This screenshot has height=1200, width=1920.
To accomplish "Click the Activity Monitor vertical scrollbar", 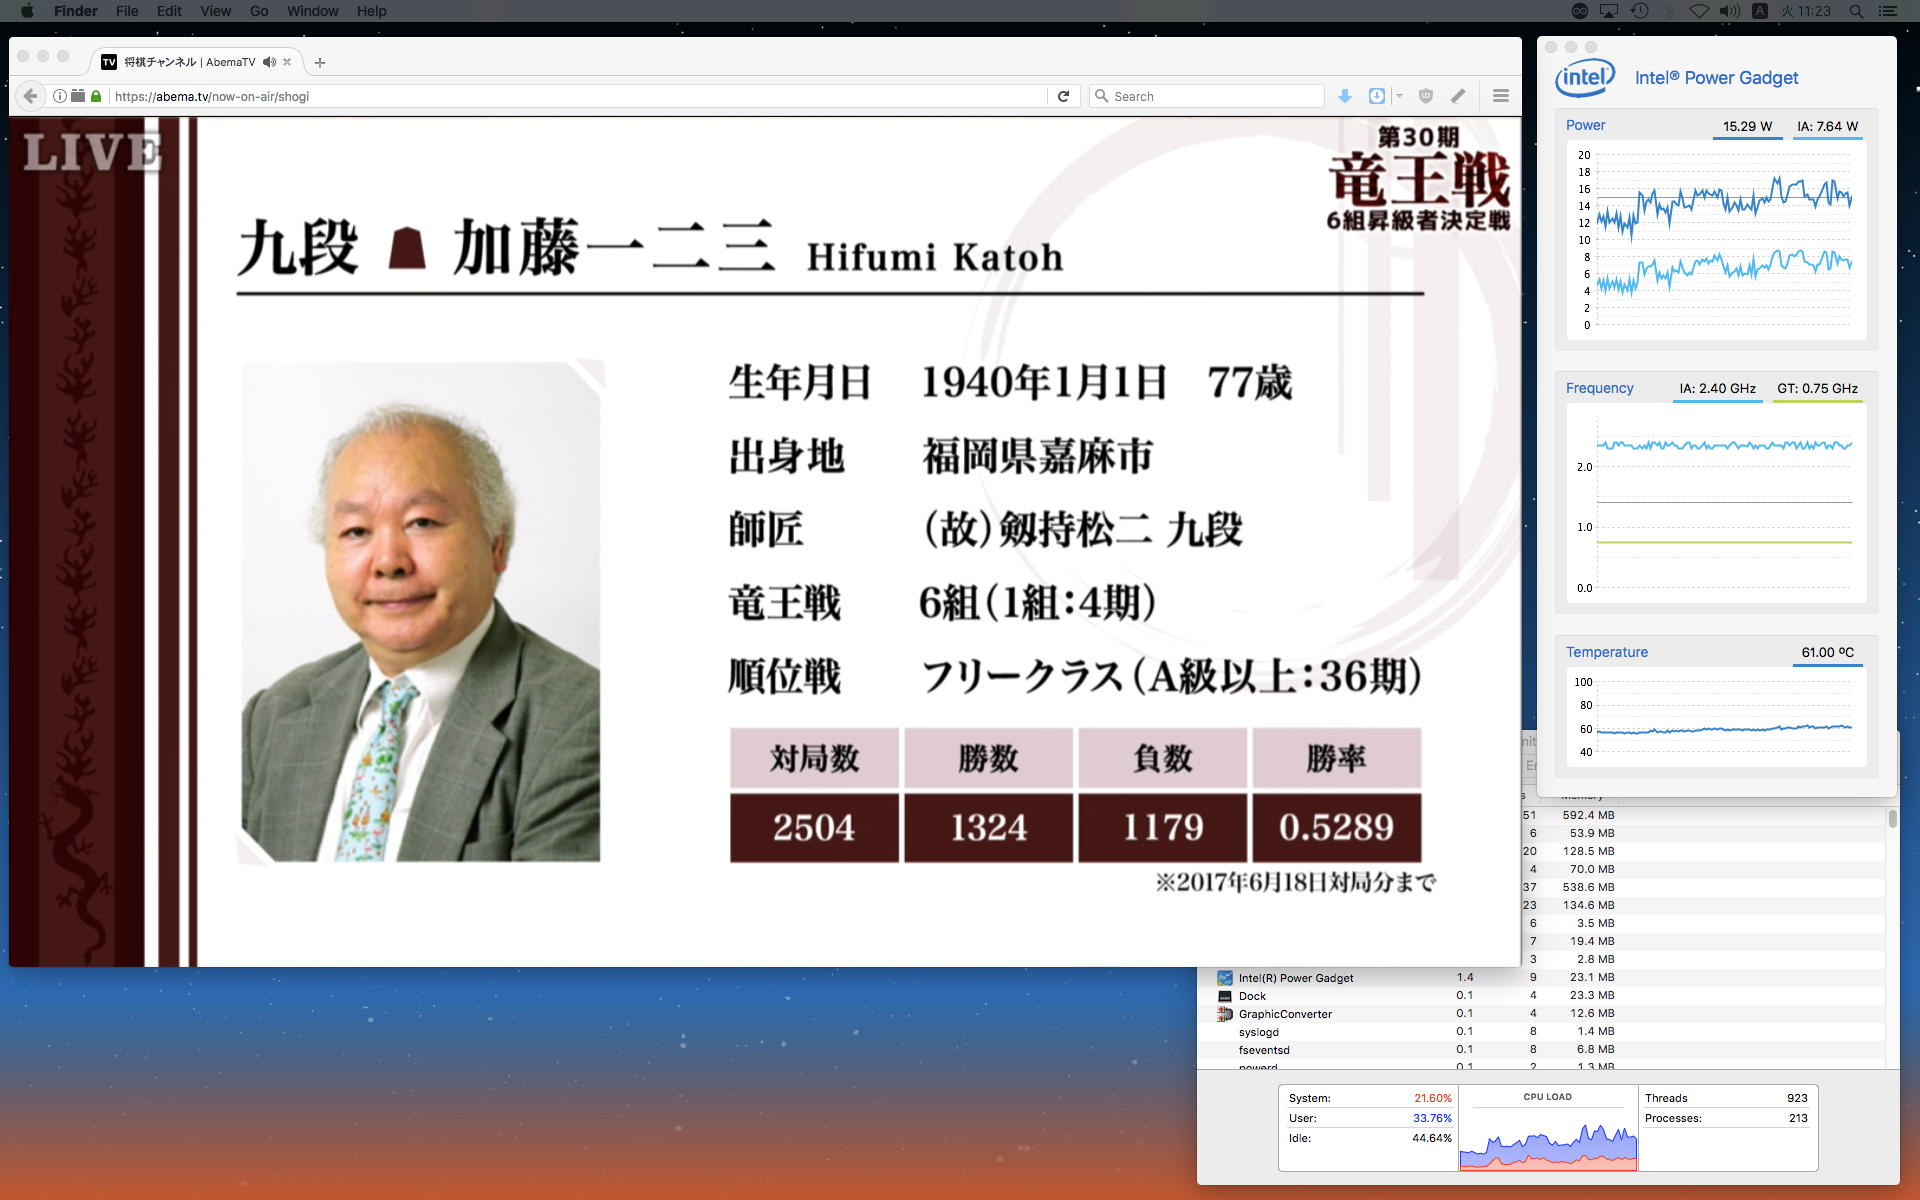I will click(x=1892, y=819).
